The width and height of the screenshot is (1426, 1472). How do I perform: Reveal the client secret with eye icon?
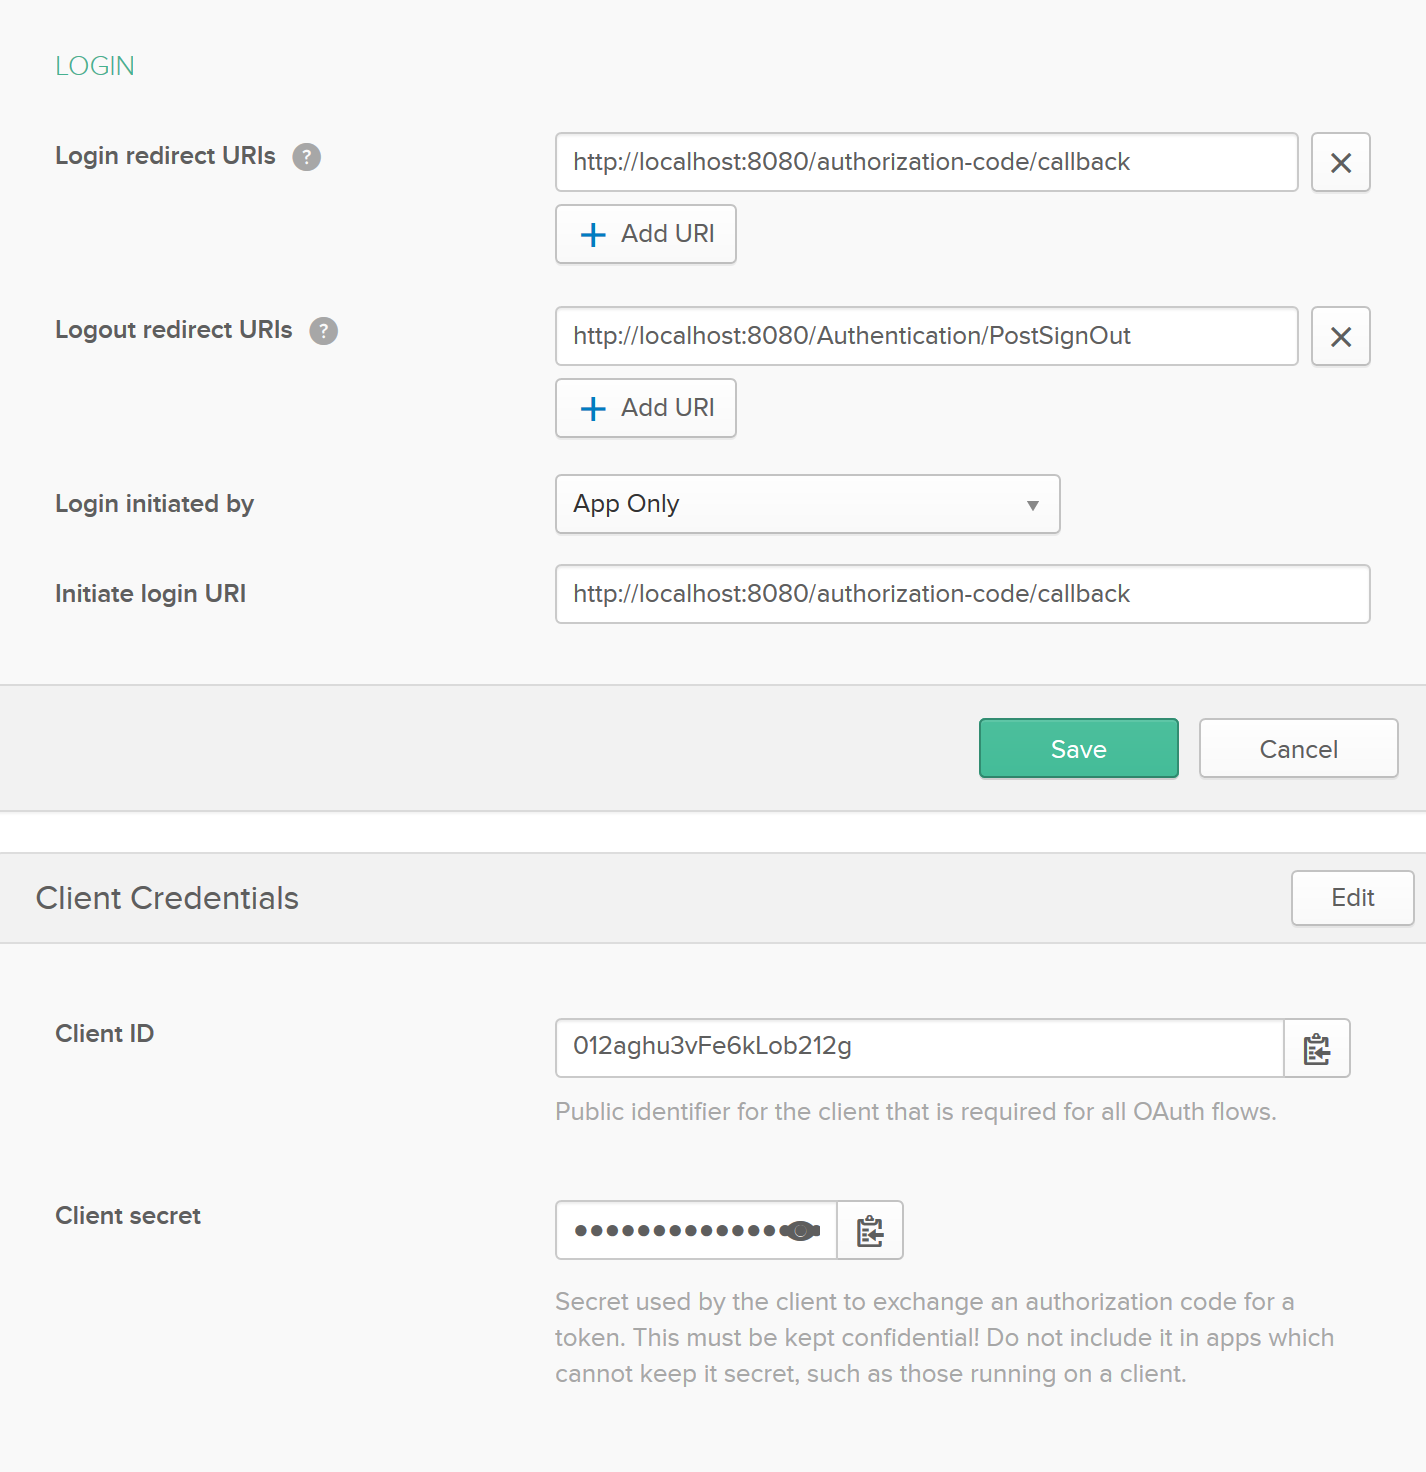800,1230
